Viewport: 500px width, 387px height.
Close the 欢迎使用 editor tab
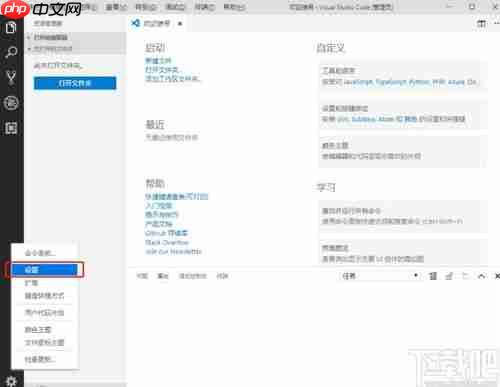[x=180, y=24]
